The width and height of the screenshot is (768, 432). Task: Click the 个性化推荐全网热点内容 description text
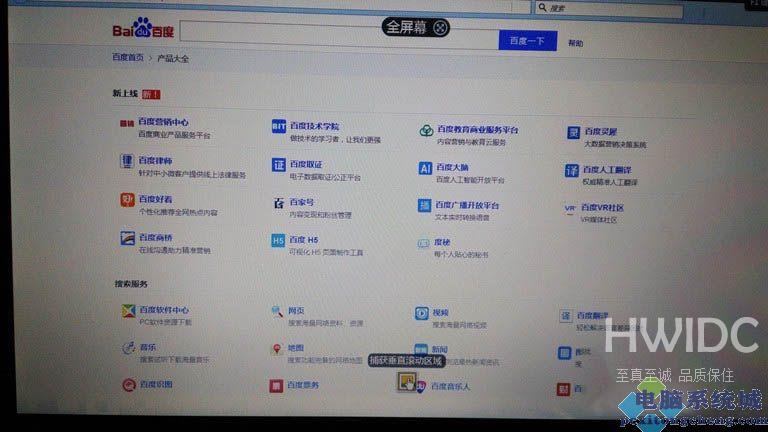pos(178,212)
